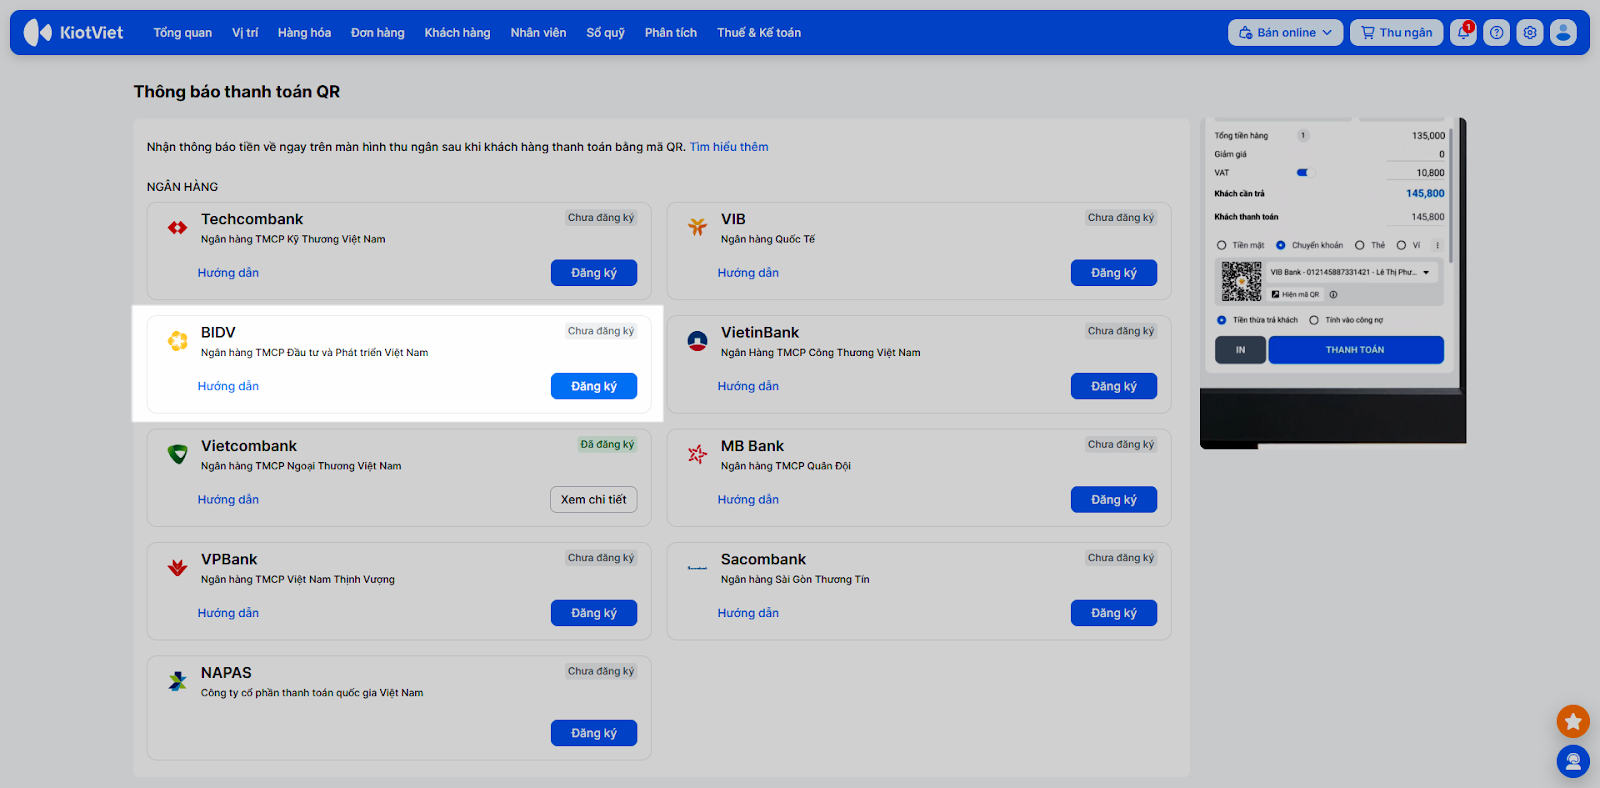
Task: Open the user account avatar
Action: [x=1563, y=33]
